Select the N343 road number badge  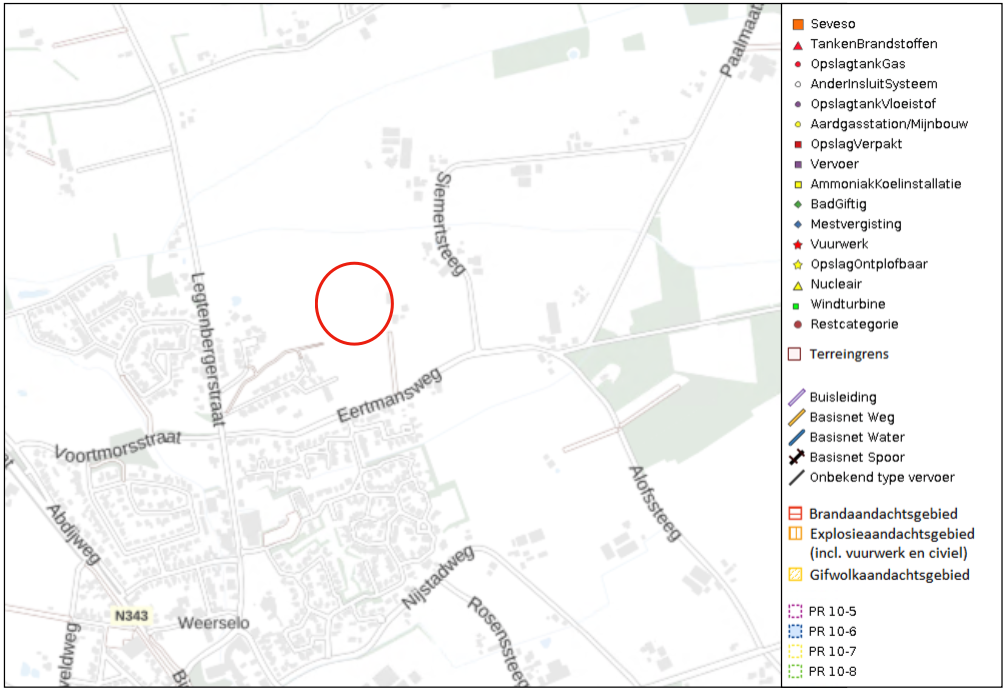pos(131,616)
